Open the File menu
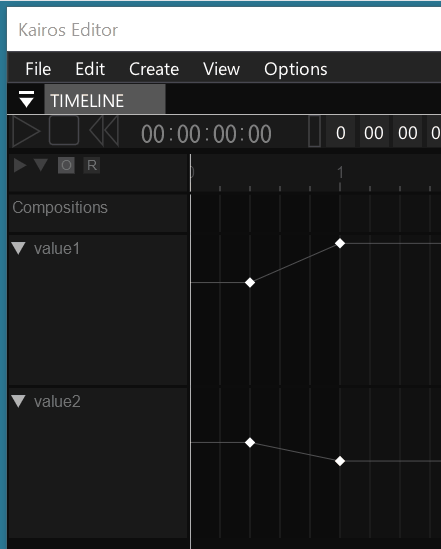This screenshot has height=549, width=441. point(38,69)
